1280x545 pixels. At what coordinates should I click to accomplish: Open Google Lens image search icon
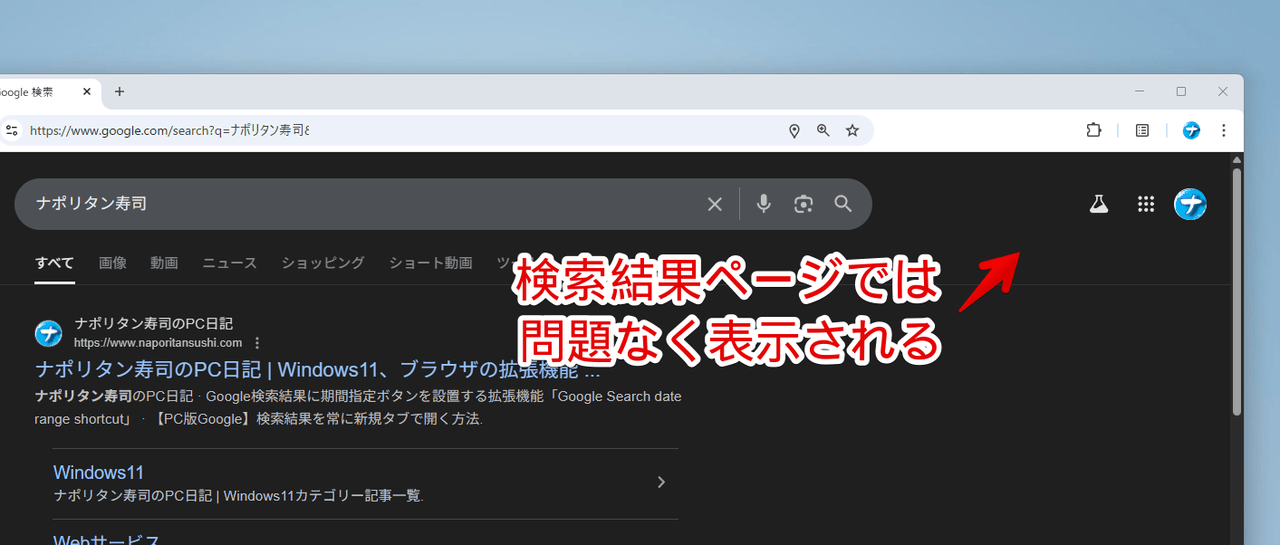(803, 204)
